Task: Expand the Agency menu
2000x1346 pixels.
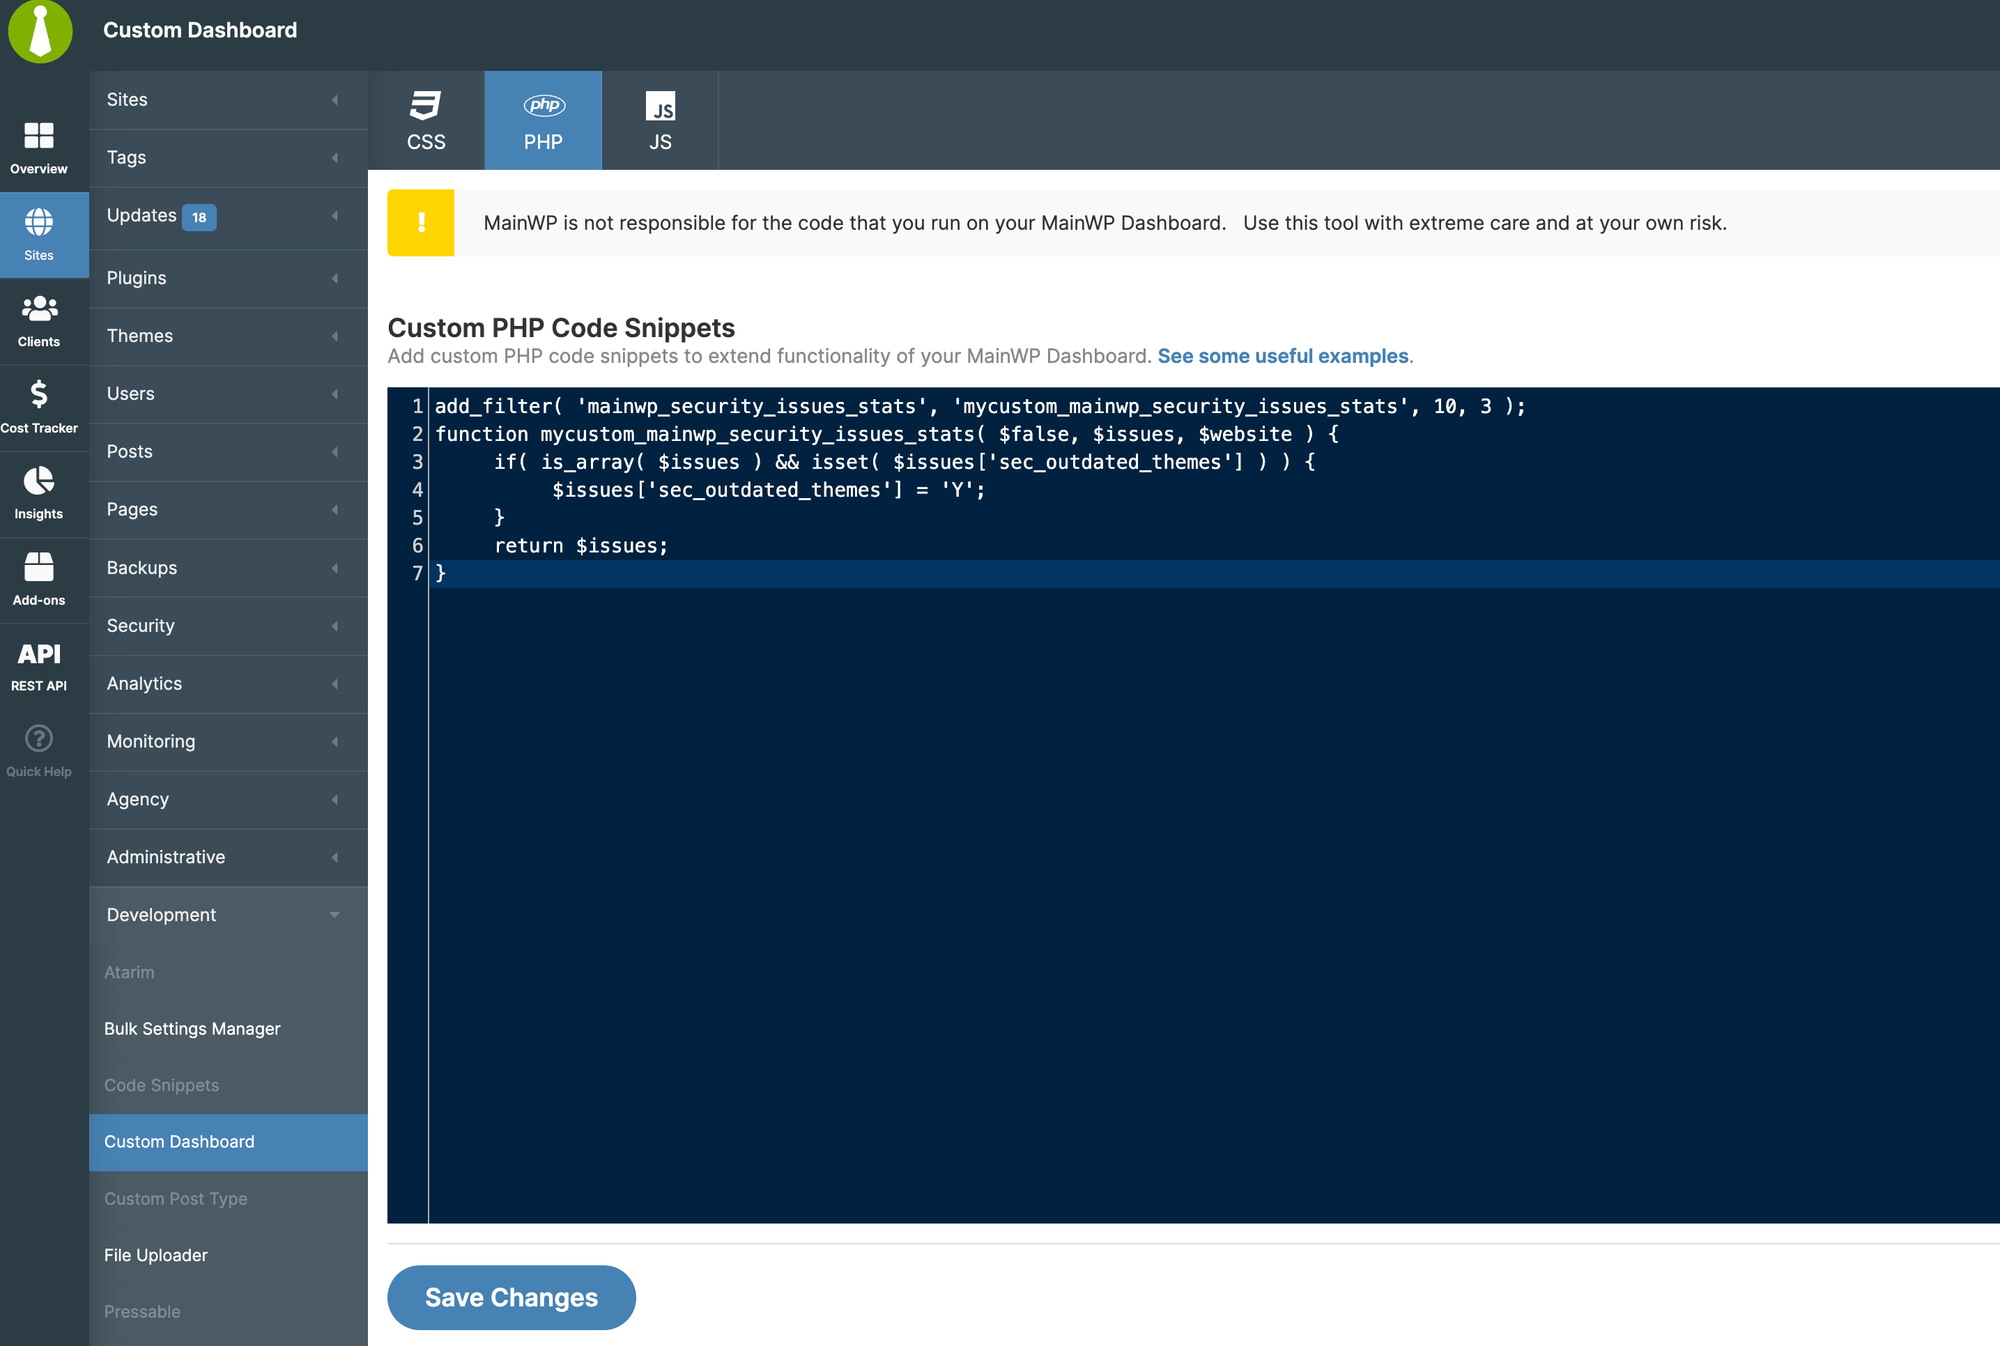Action: click(228, 800)
